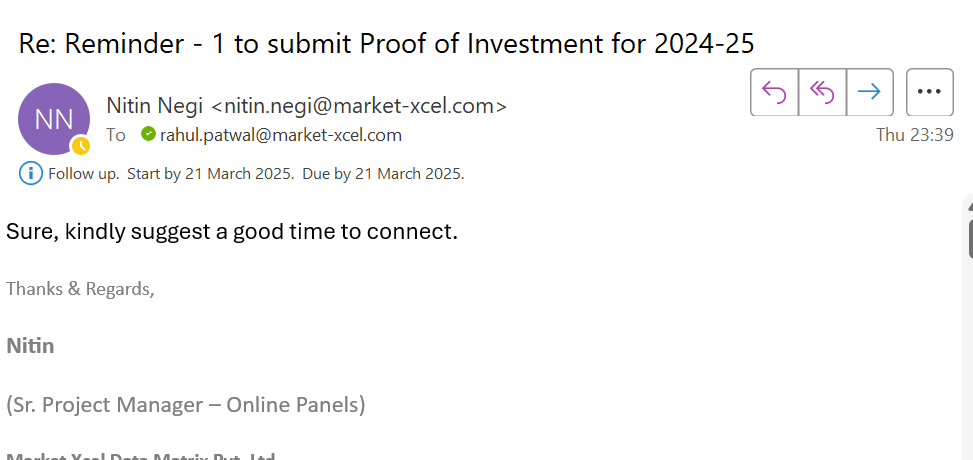The width and height of the screenshot is (973, 460).
Task: Click on the message body sentence
Action: pos(232,232)
